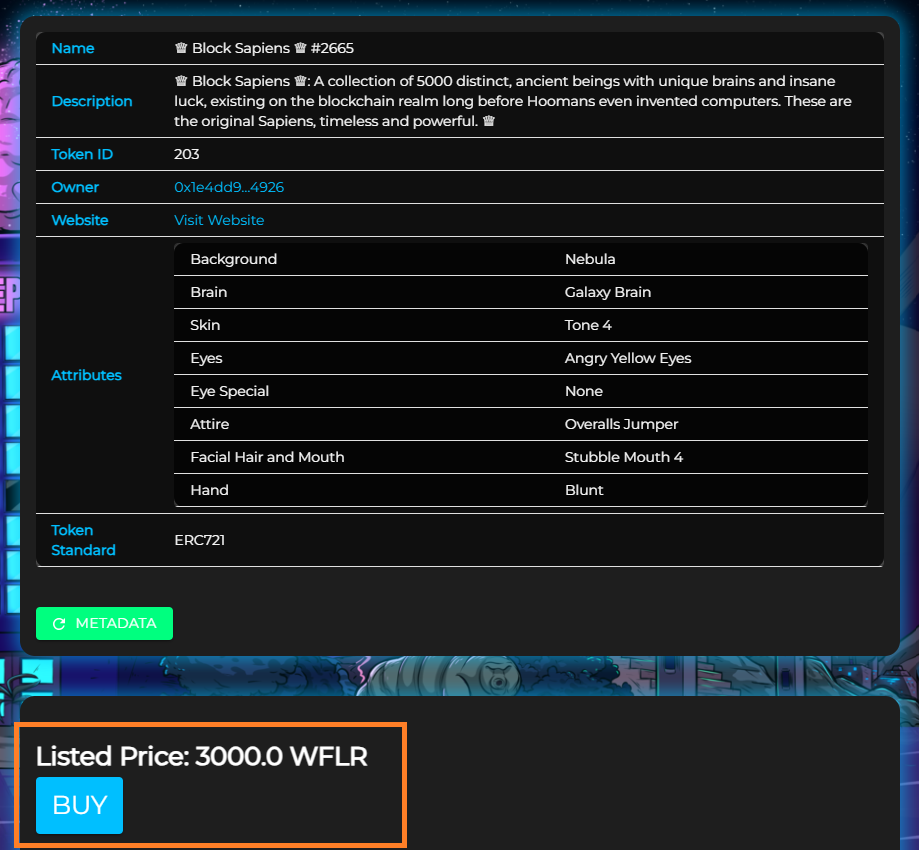Click the refresh icon on the METADATA button
919x850 pixels.
[59, 624]
